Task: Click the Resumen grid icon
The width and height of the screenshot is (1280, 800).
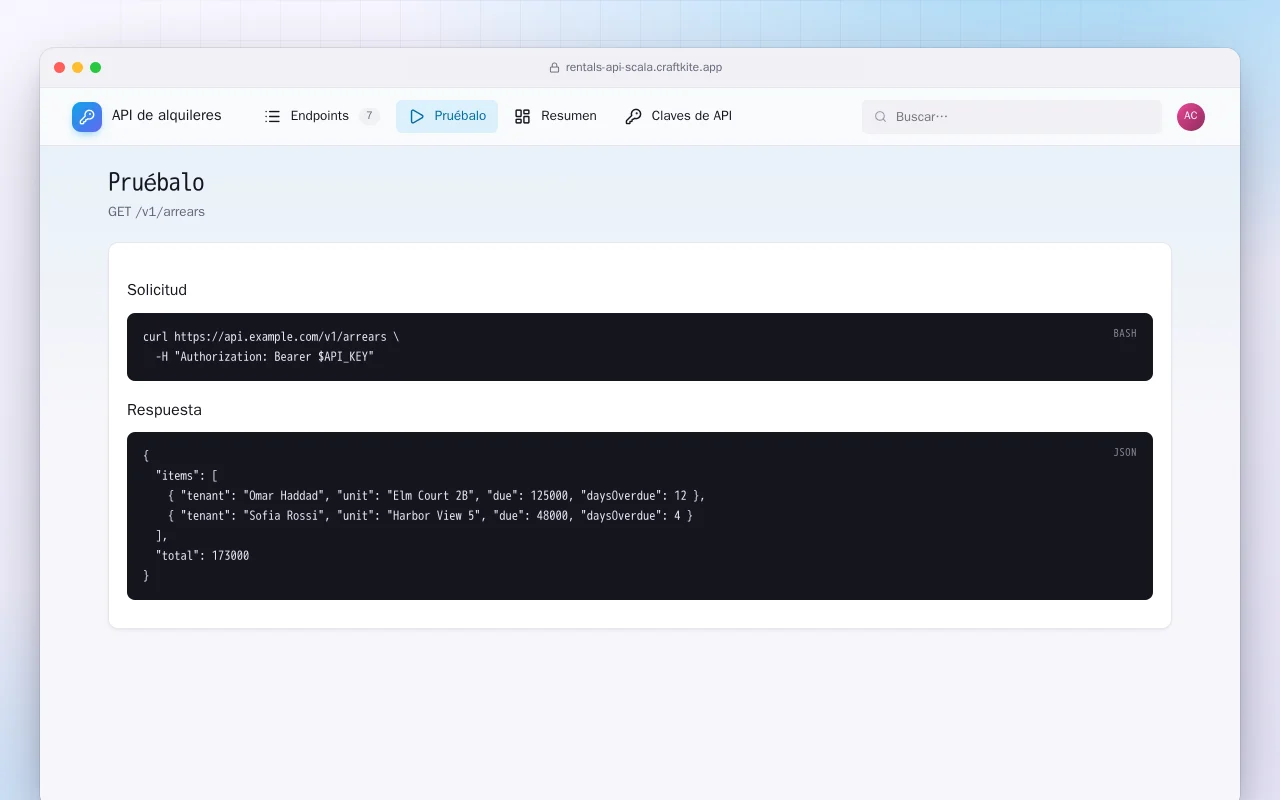Action: click(522, 116)
